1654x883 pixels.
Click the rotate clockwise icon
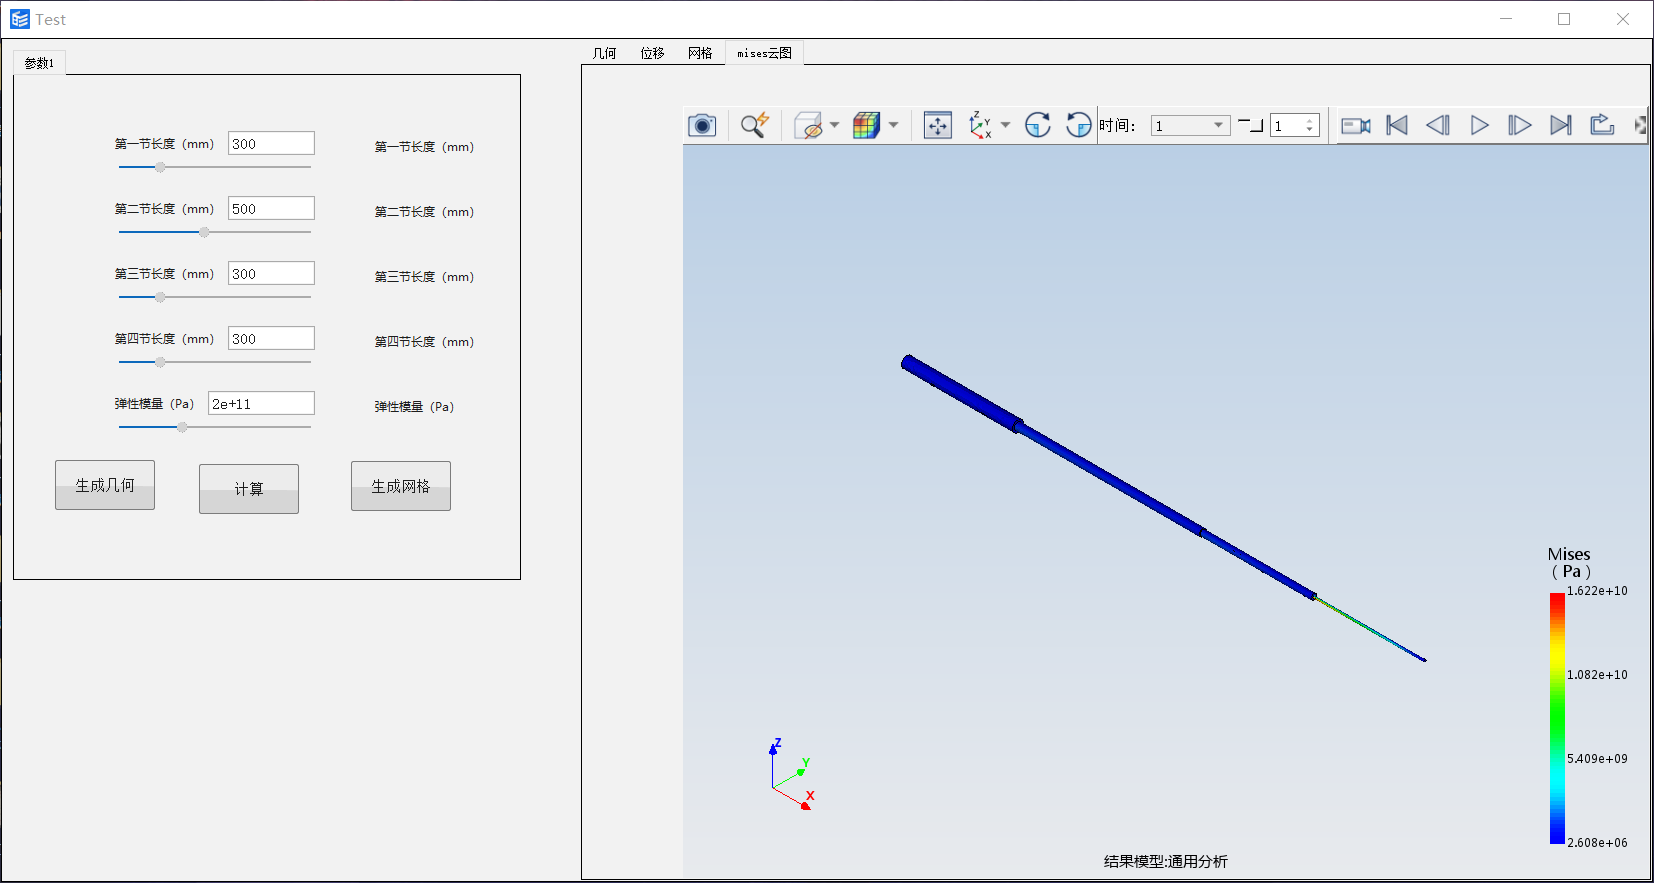pos(1038,125)
